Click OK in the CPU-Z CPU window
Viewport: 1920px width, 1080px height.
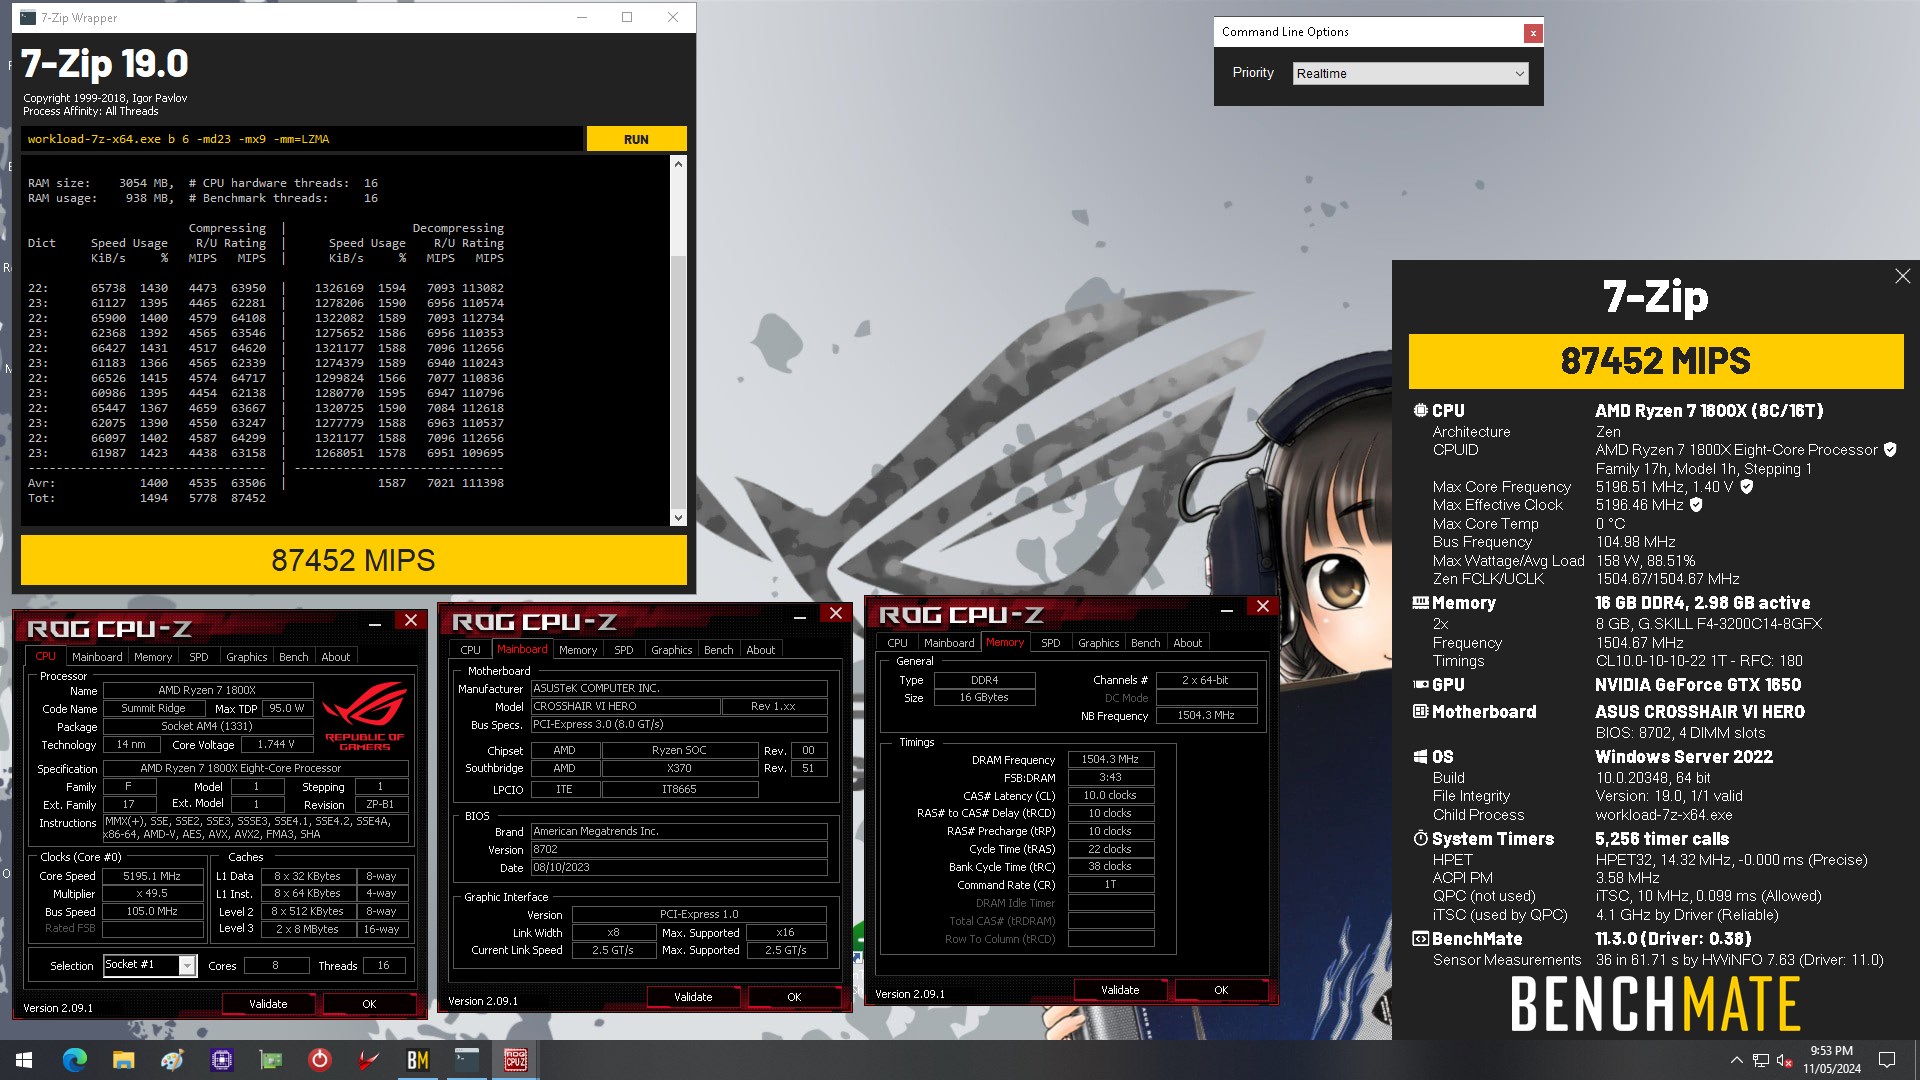click(369, 1004)
